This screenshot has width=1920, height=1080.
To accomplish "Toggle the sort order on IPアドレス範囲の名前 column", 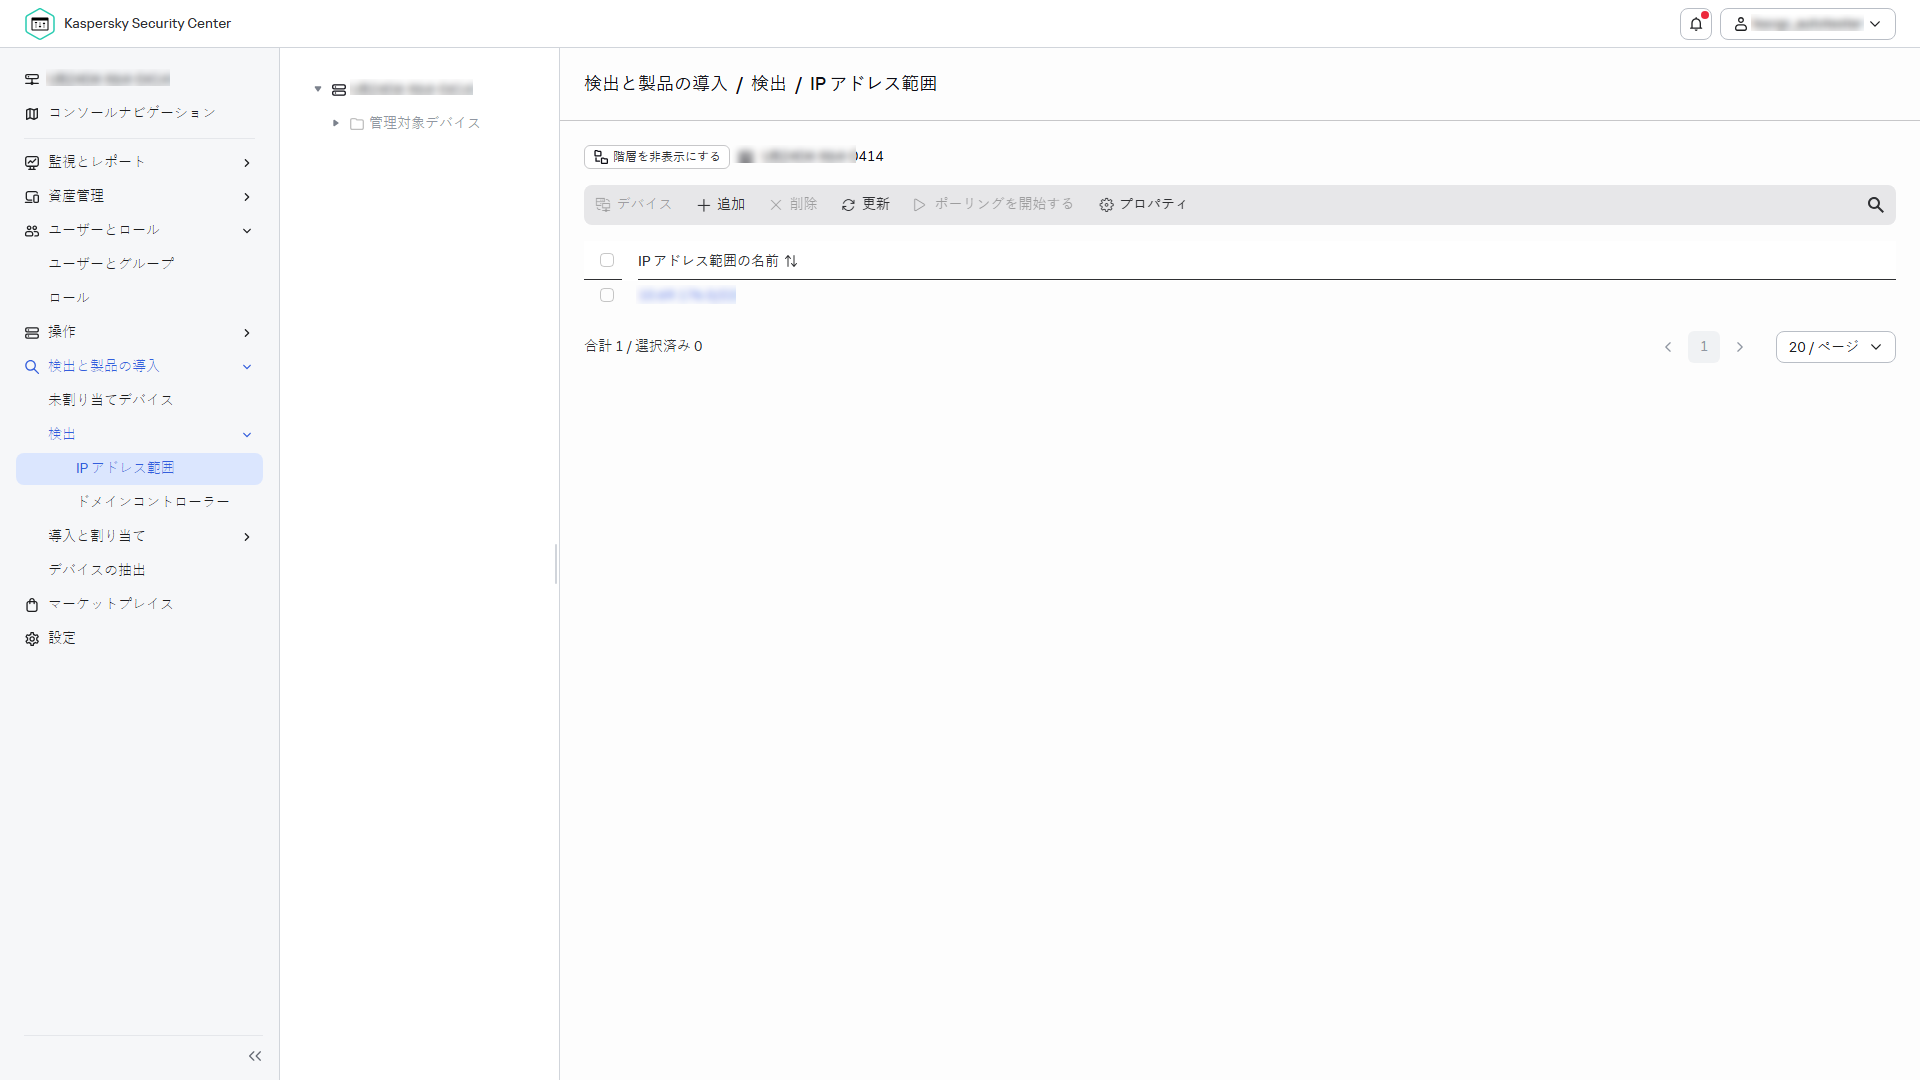I will click(x=791, y=260).
